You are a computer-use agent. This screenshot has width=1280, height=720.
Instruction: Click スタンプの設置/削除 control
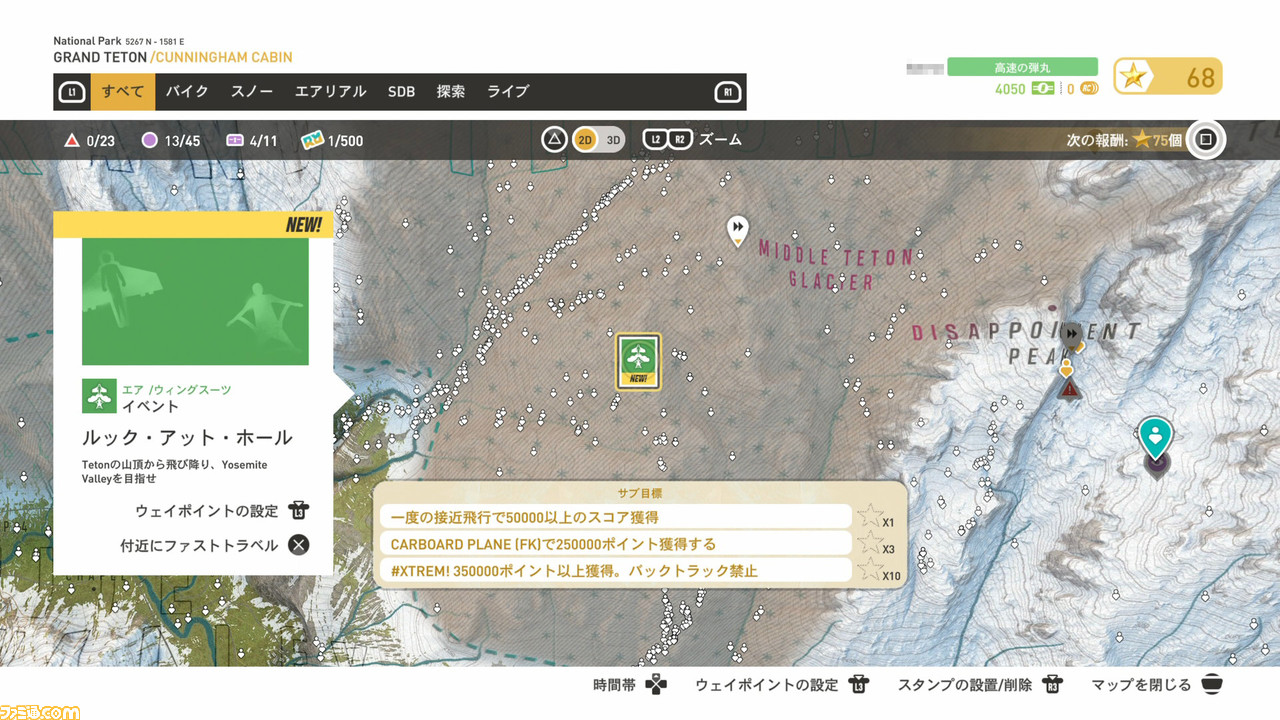(980, 685)
